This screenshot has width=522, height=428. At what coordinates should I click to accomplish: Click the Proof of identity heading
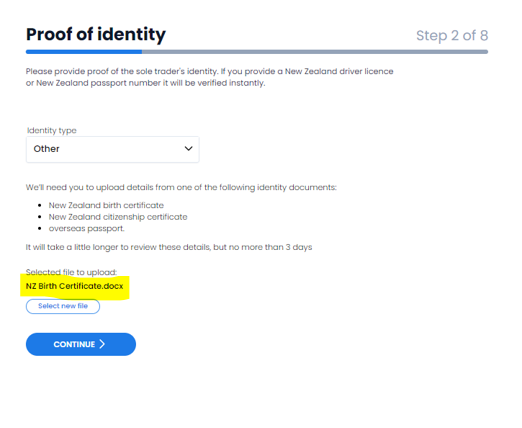pos(96,35)
